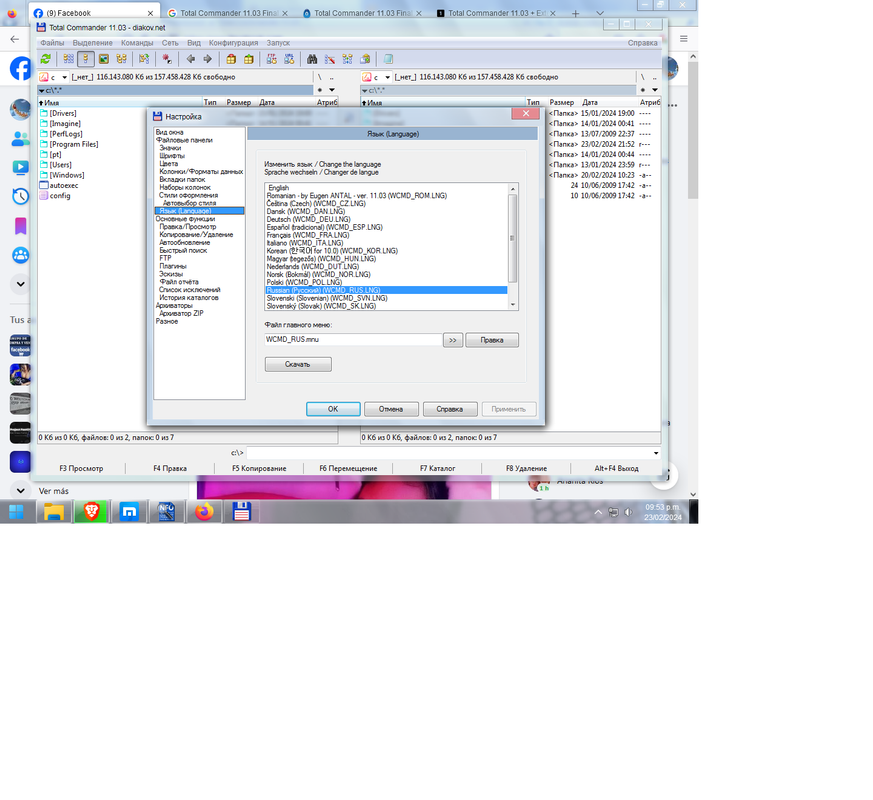
Task: Open the multi-rename tool icon
Action: click(330, 59)
